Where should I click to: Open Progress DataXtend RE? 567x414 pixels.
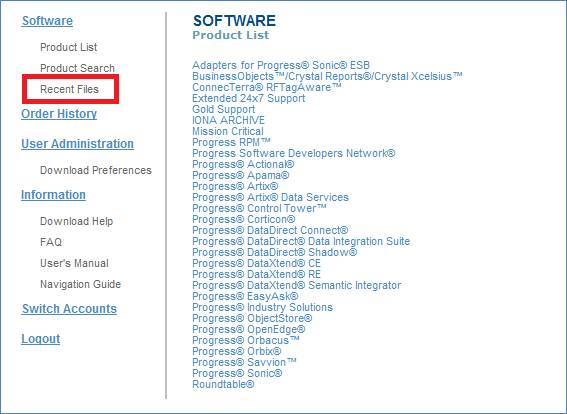coord(256,274)
